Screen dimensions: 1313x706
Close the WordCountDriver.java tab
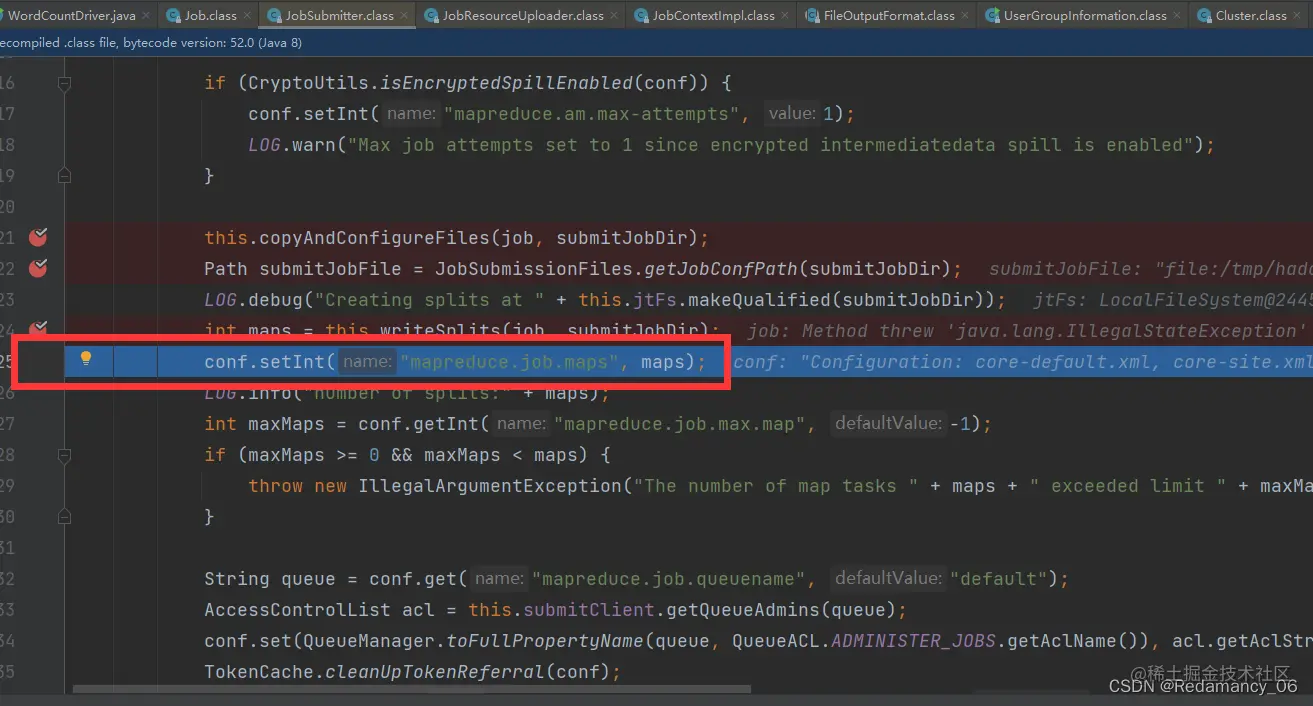[145, 16]
